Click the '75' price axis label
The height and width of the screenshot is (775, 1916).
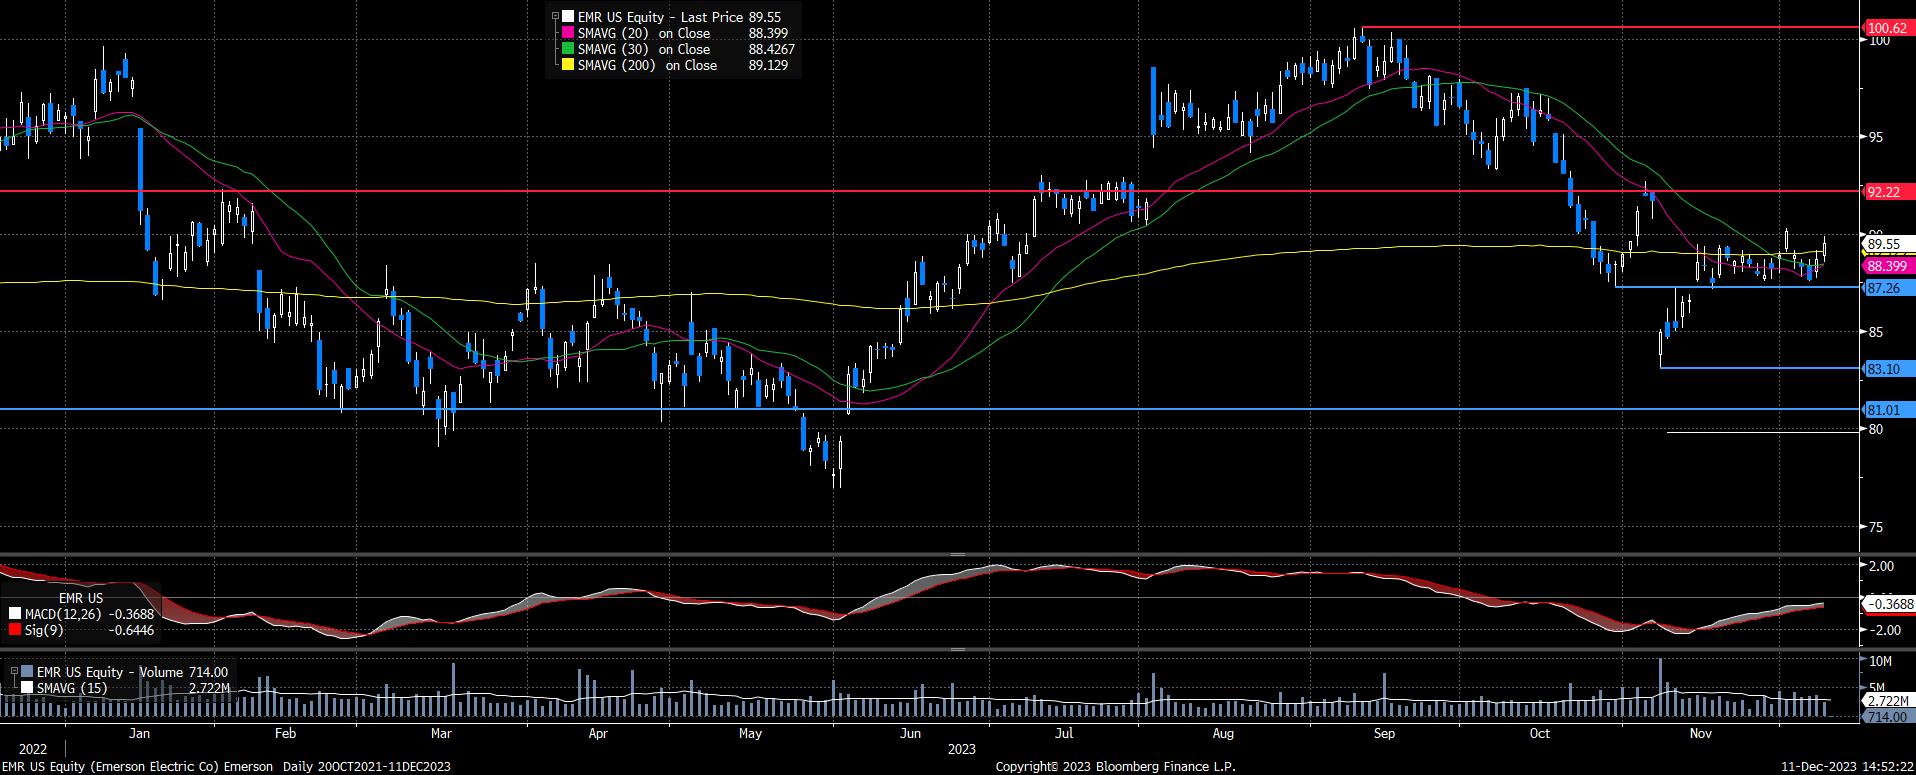[x=1875, y=527]
